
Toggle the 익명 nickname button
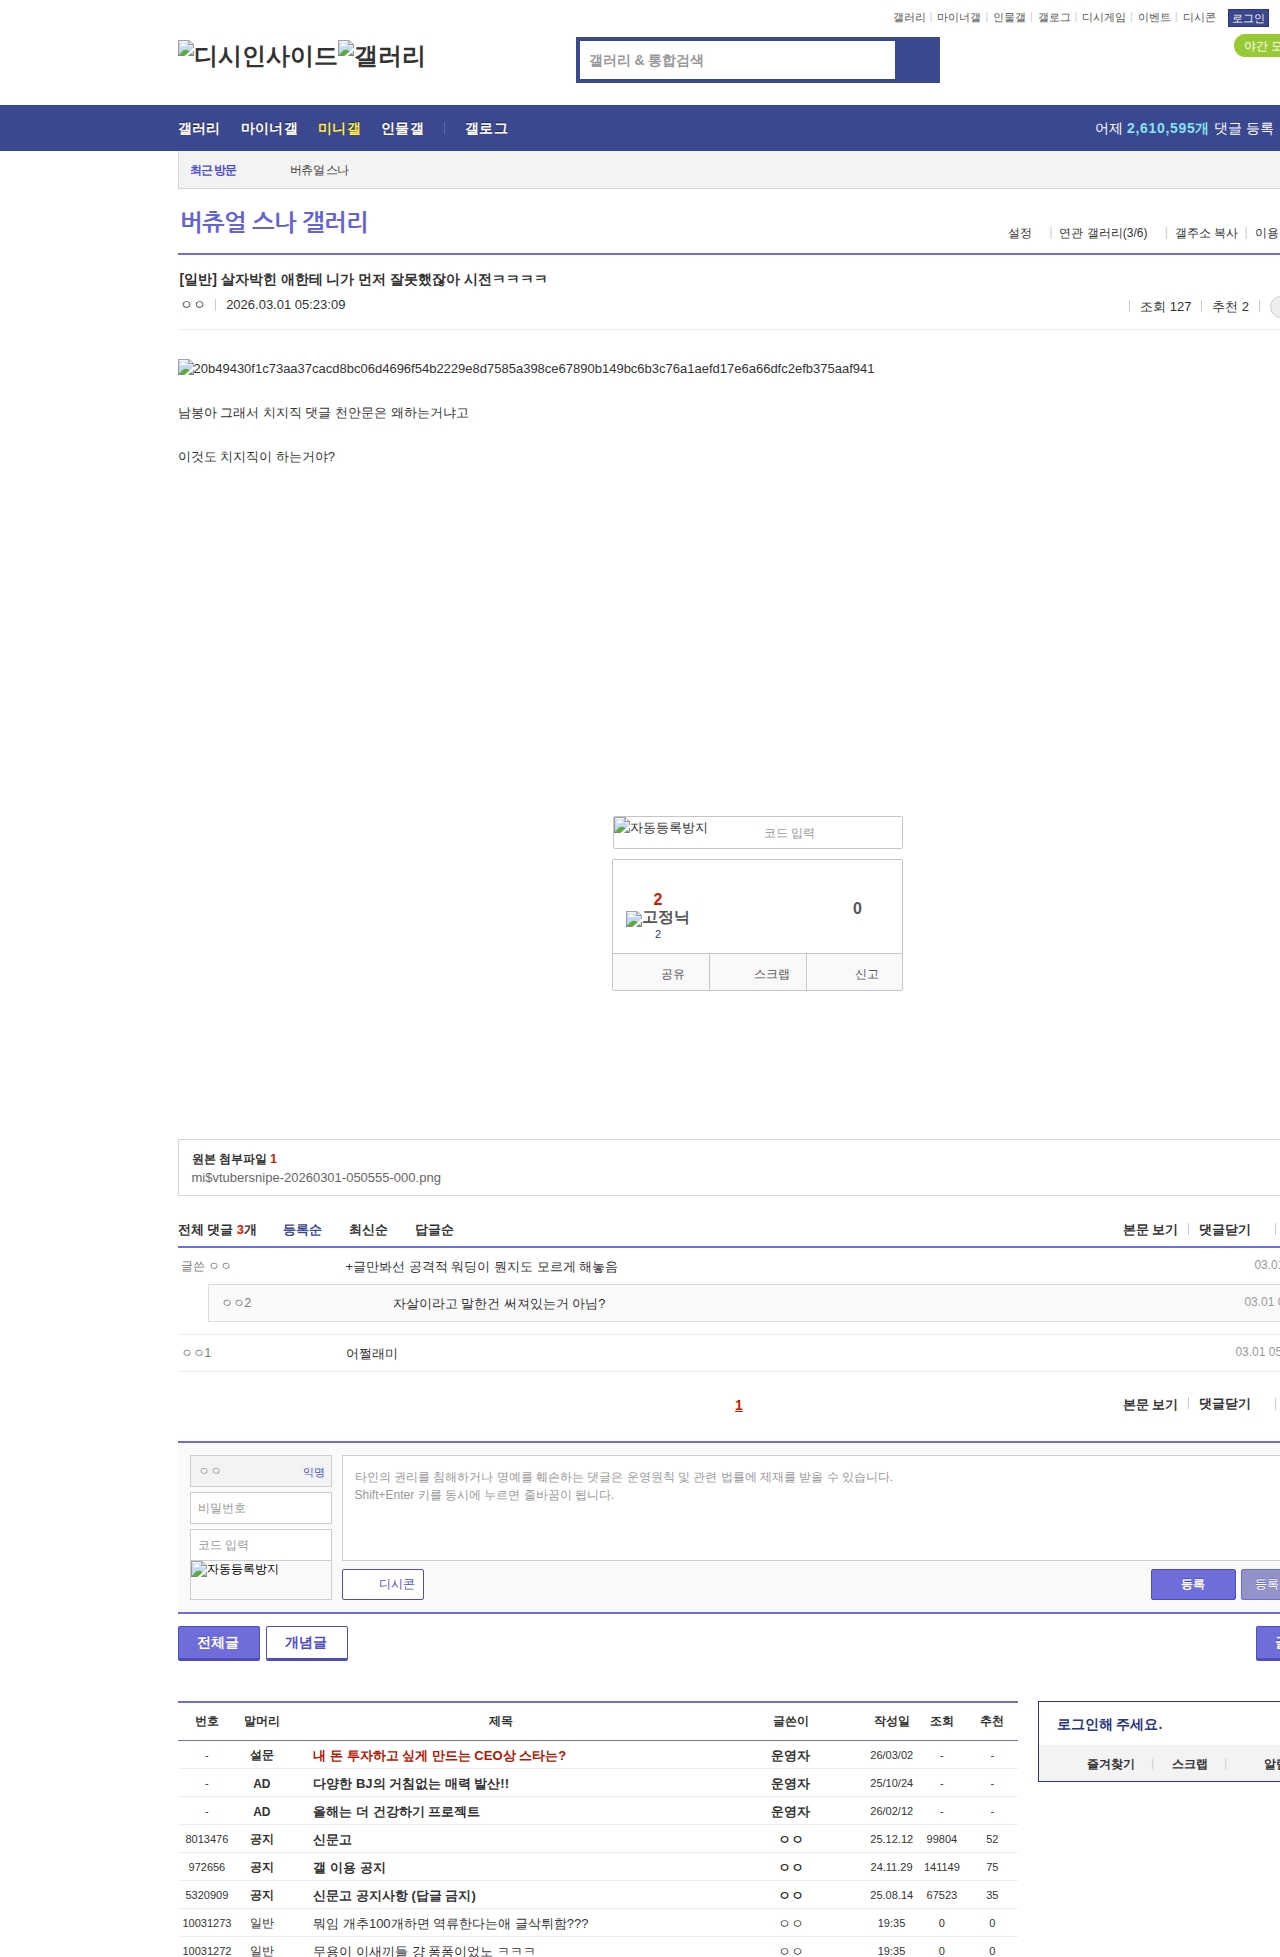pos(314,1472)
